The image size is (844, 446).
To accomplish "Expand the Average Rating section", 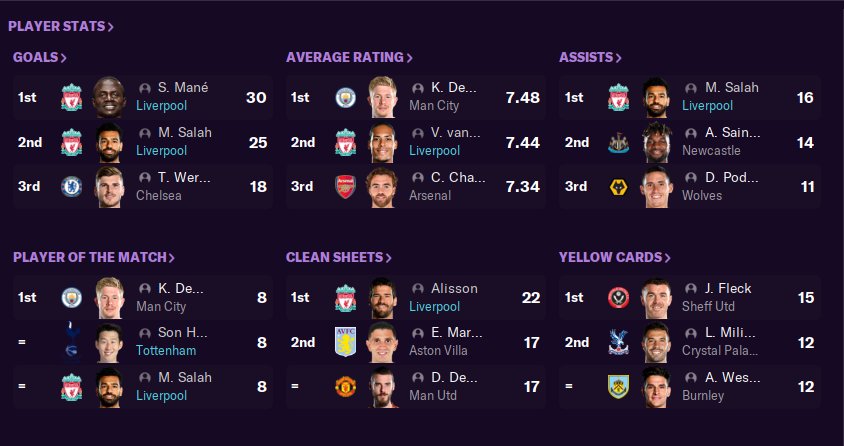I will click(x=349, y=58).
